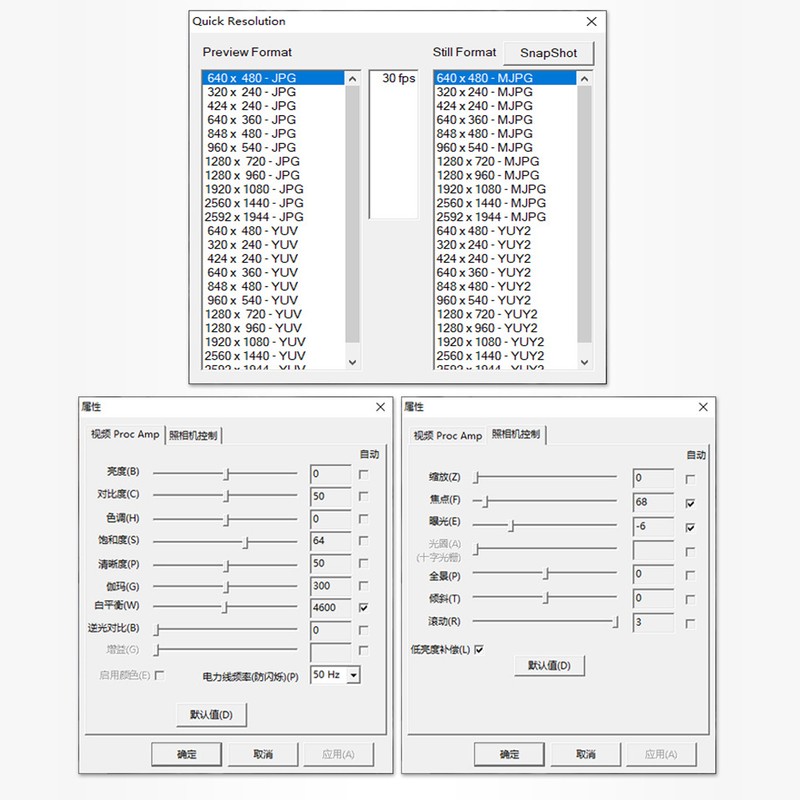Switch to 照相机控制 tab in the brightness dialog
This screenshot has width=800, height=800.
click(x=194, y=435)
